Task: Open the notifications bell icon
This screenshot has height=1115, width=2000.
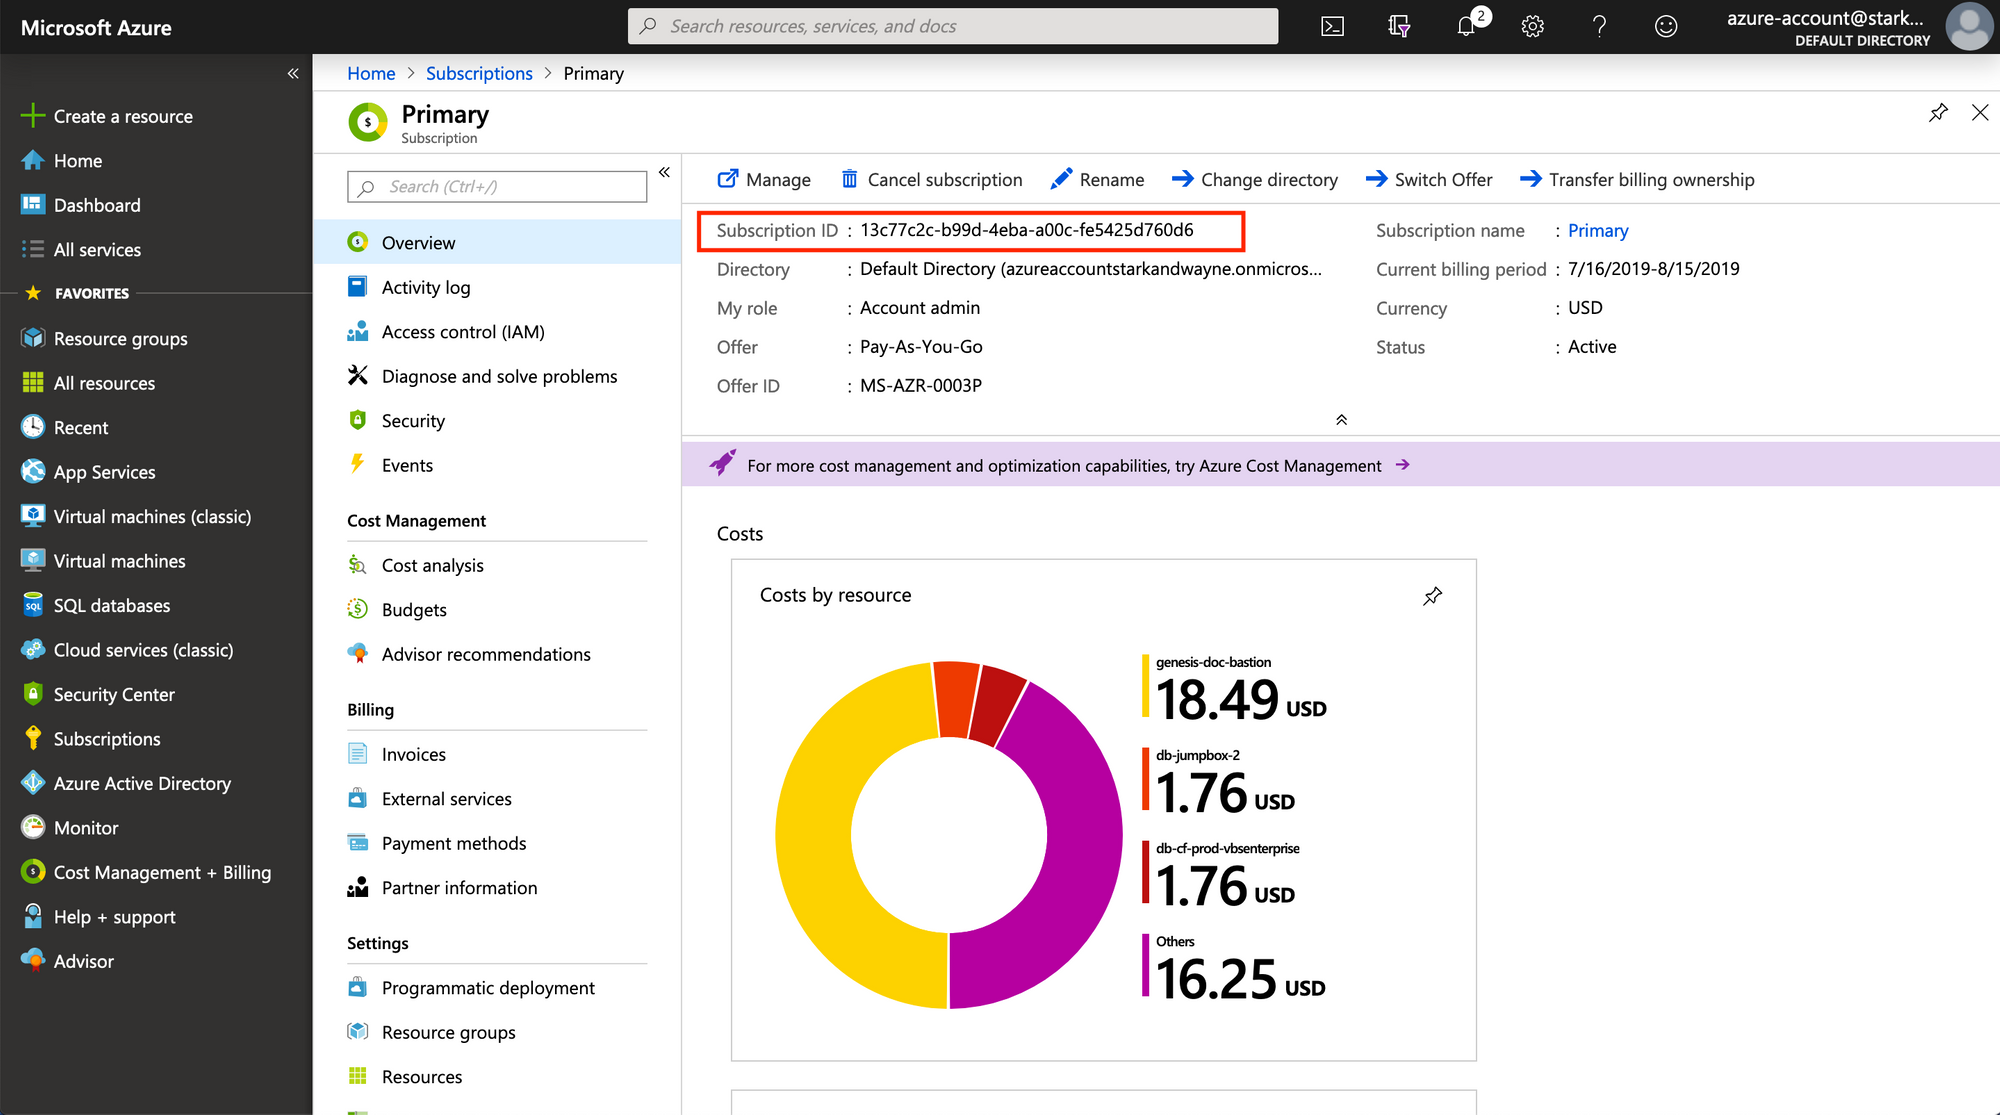Action: tap(1467, 27)
